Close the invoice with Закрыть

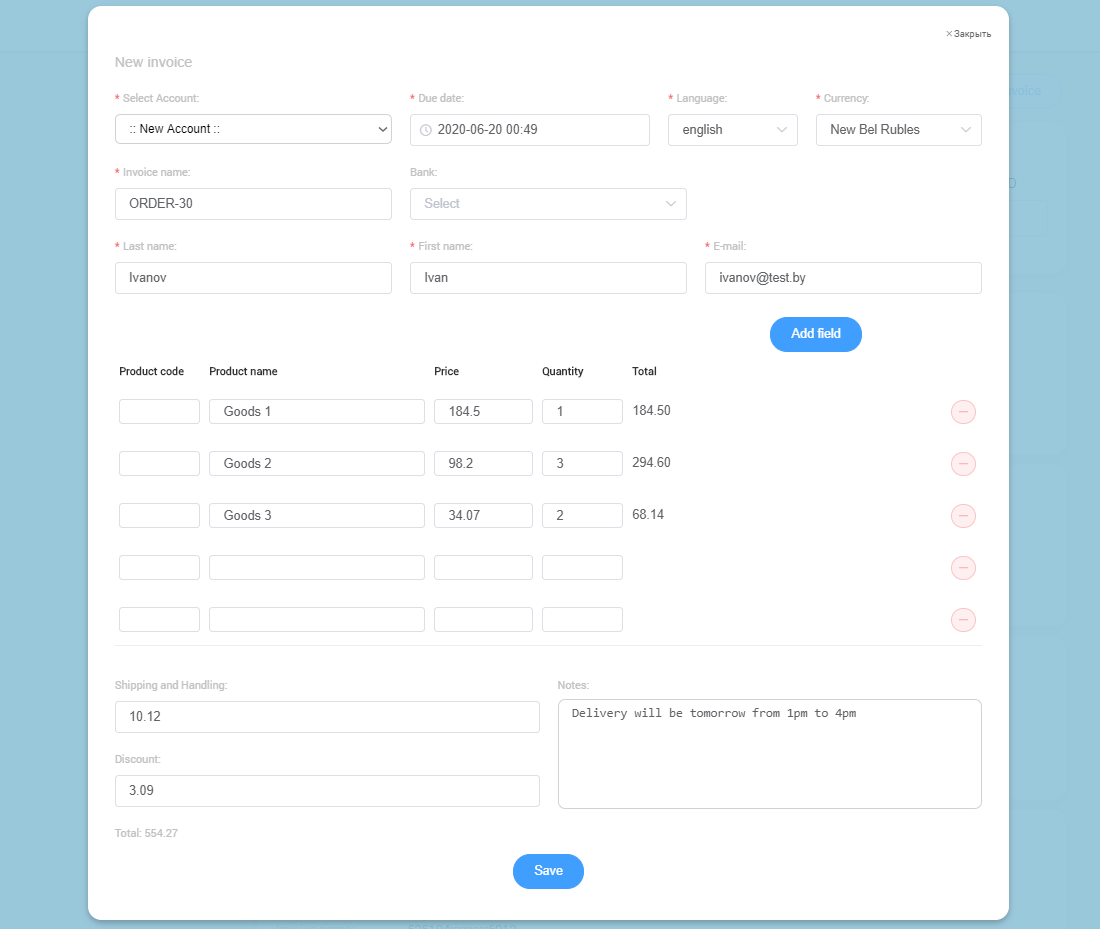pyautogui.click(x=968, y=33)
